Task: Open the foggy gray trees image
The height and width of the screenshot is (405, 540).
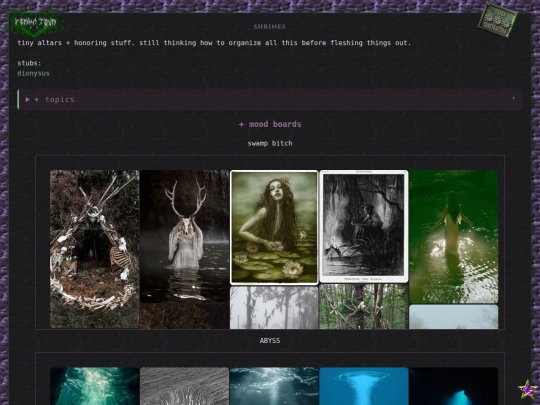Action: pos(274,308)
